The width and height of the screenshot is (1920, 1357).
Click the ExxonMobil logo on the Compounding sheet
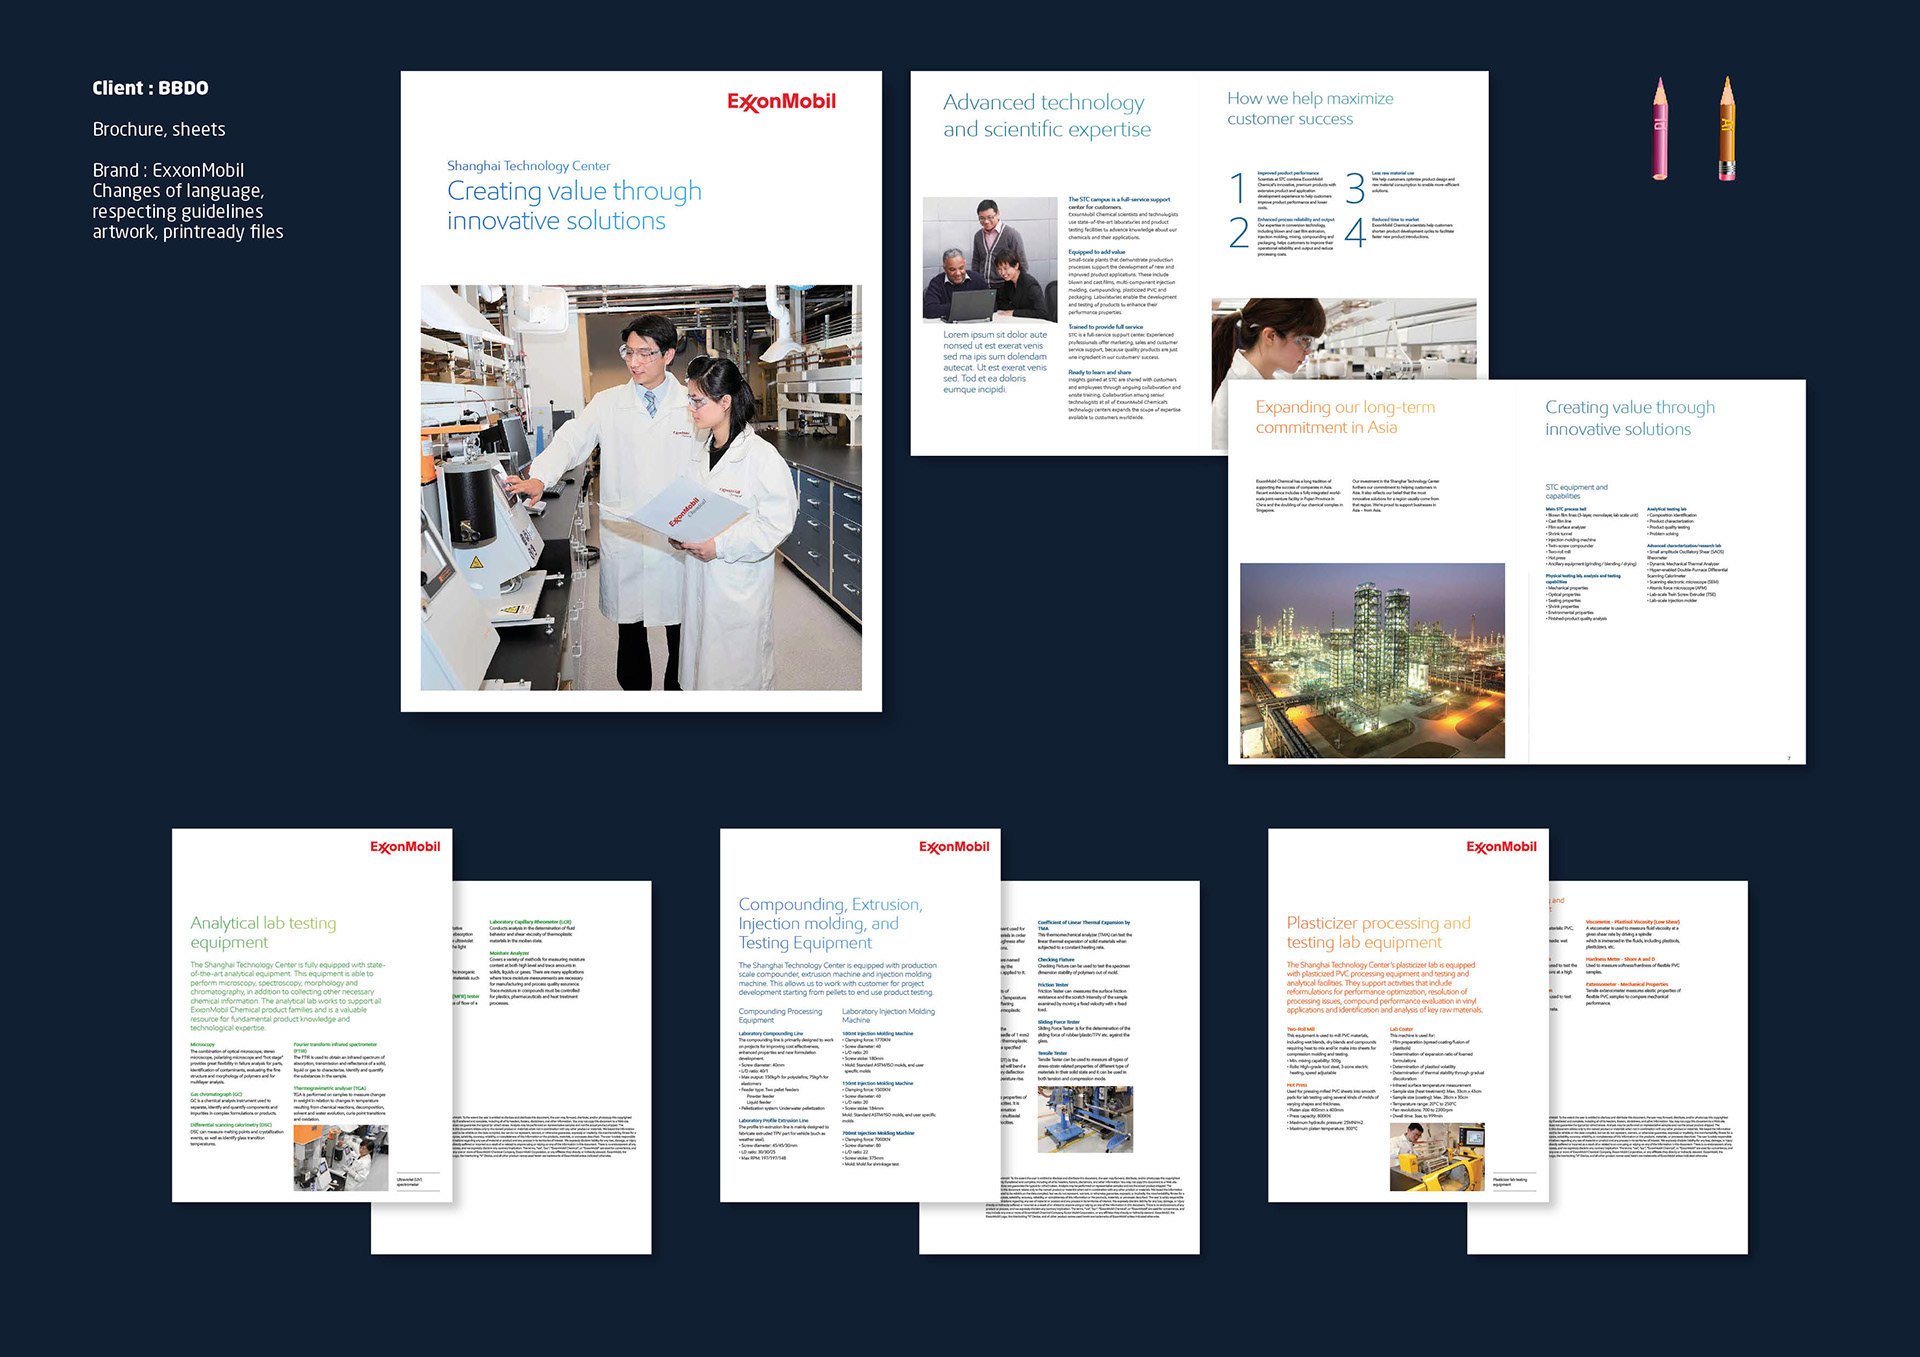[954, 847]
